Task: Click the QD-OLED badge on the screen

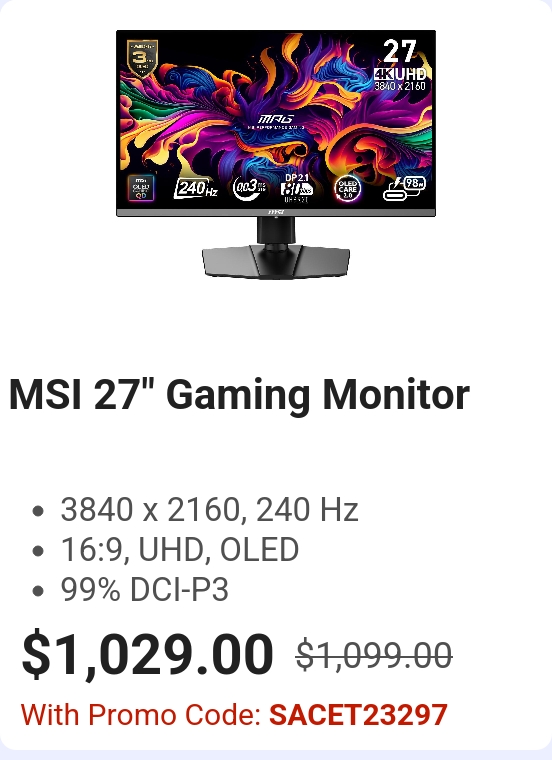Action: pos(141,188)
